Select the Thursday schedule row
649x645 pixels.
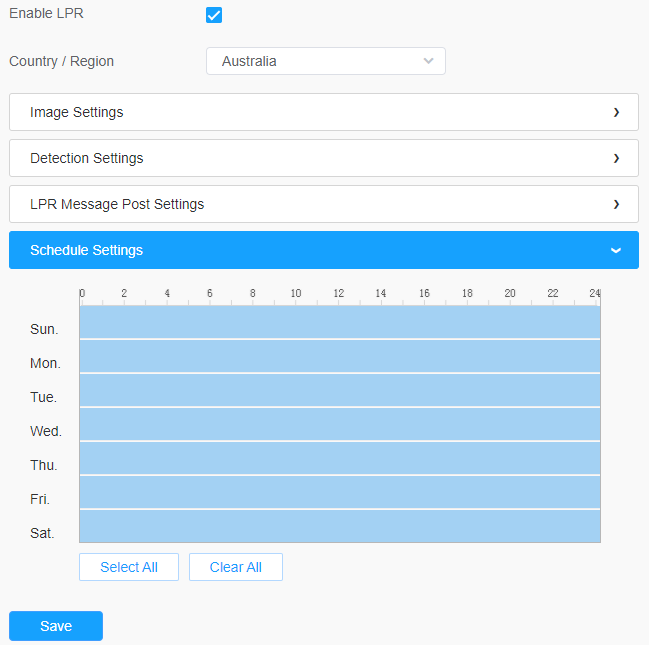pyautogui.click(x=340, y=458)
